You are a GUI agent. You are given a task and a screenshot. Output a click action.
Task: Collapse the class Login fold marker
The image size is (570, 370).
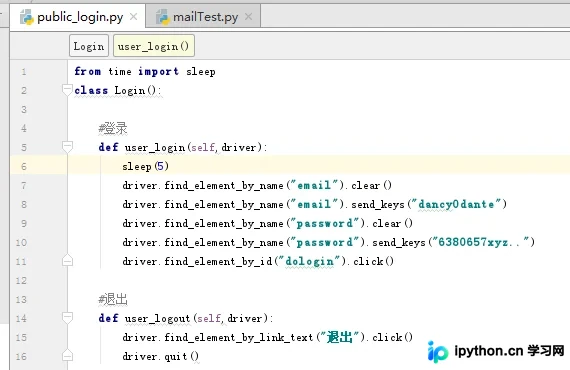[x=67, y=89]
